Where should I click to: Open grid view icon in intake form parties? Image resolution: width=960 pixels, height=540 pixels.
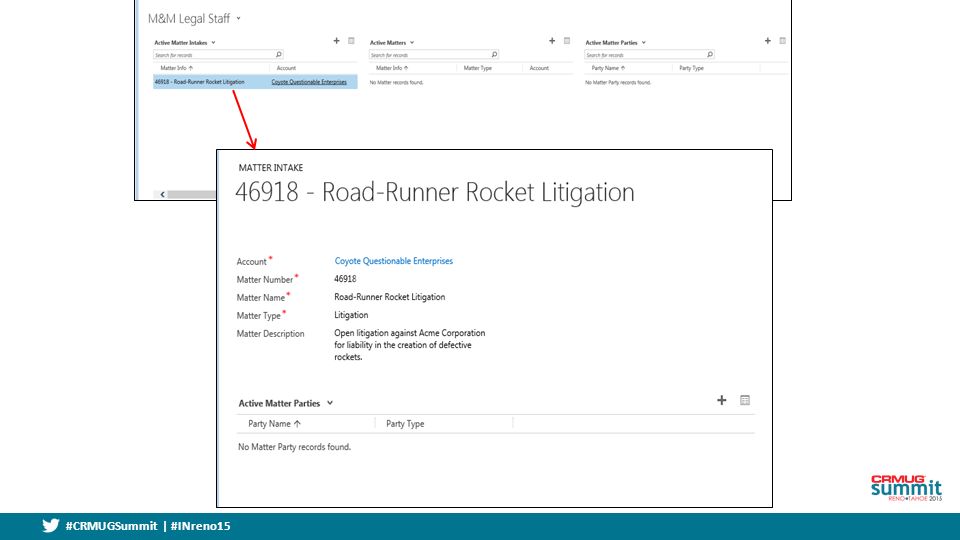(x=744, y=400)
